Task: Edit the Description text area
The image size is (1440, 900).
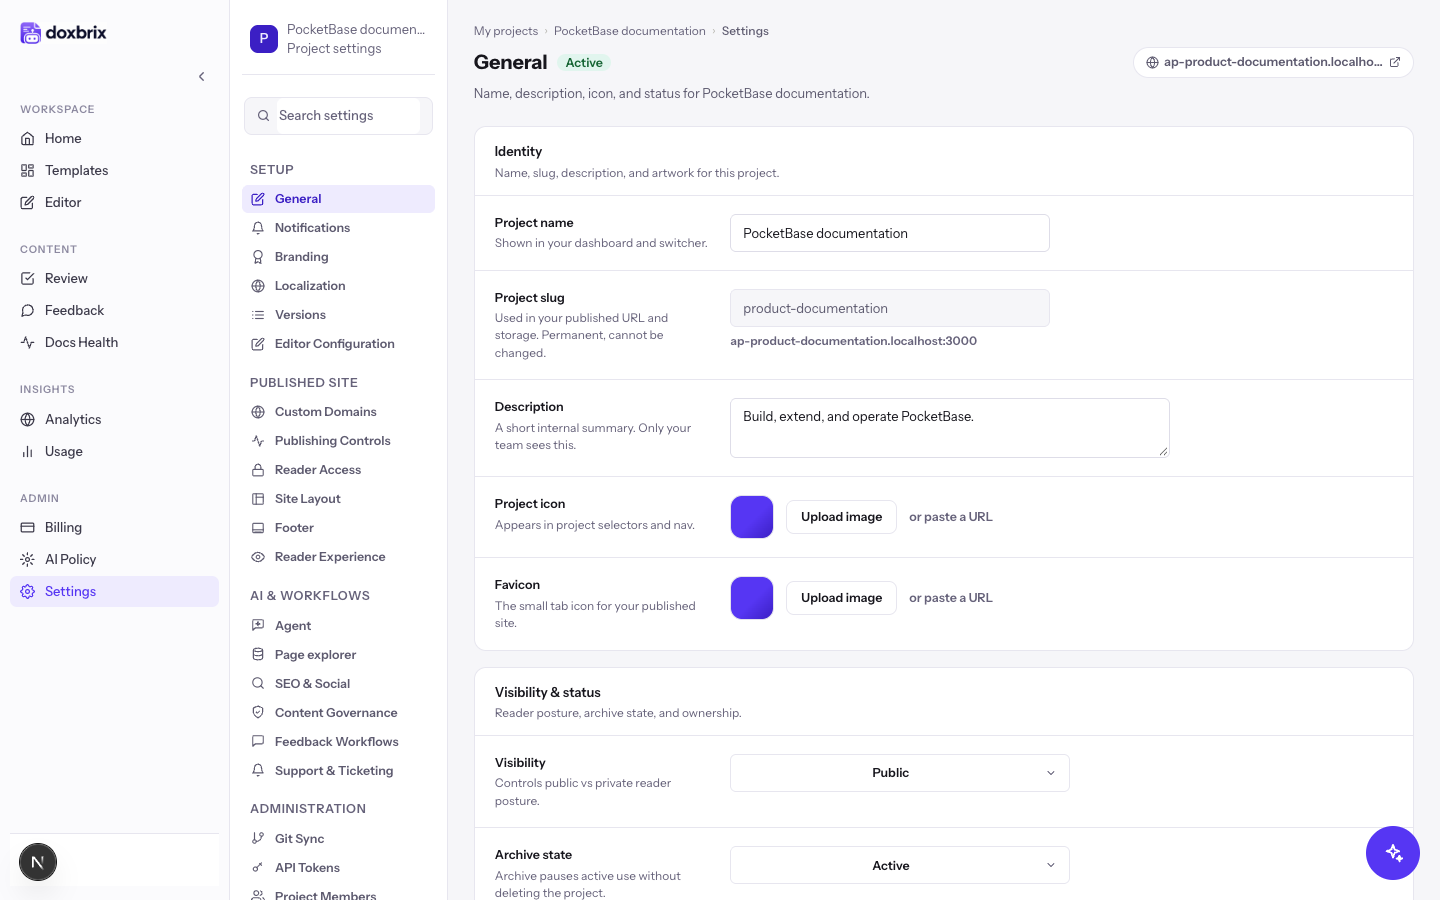Action: point(950,428)
